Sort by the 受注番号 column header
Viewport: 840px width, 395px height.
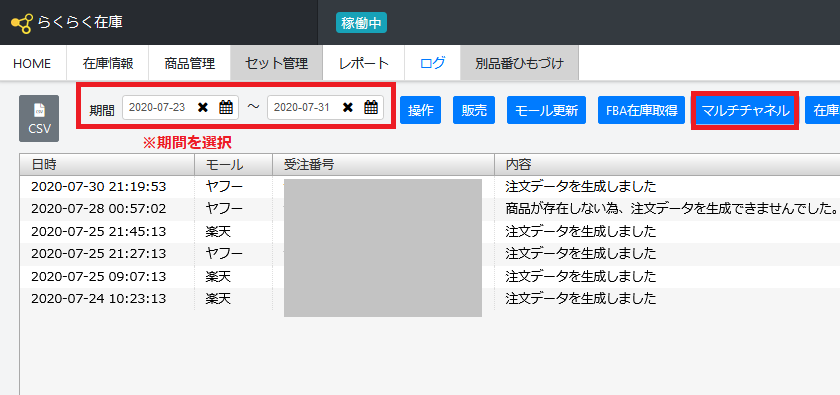(x=384, y=165)
